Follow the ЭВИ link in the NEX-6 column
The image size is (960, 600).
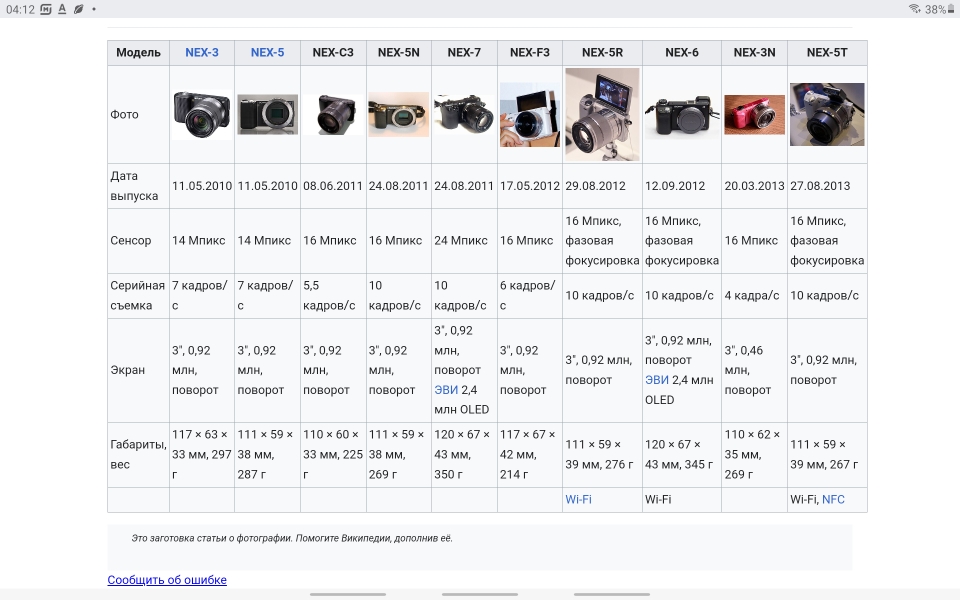(657, 380)
